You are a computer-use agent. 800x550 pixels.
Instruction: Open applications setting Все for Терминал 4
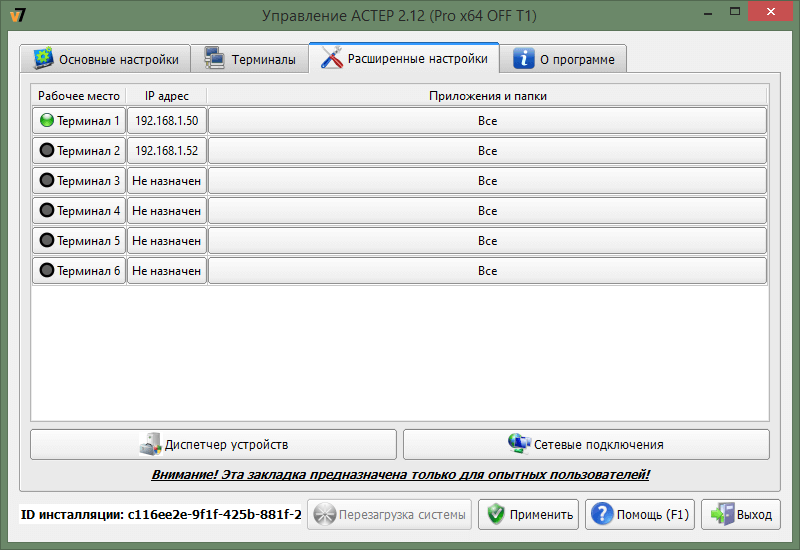click(x=487, y=211)
